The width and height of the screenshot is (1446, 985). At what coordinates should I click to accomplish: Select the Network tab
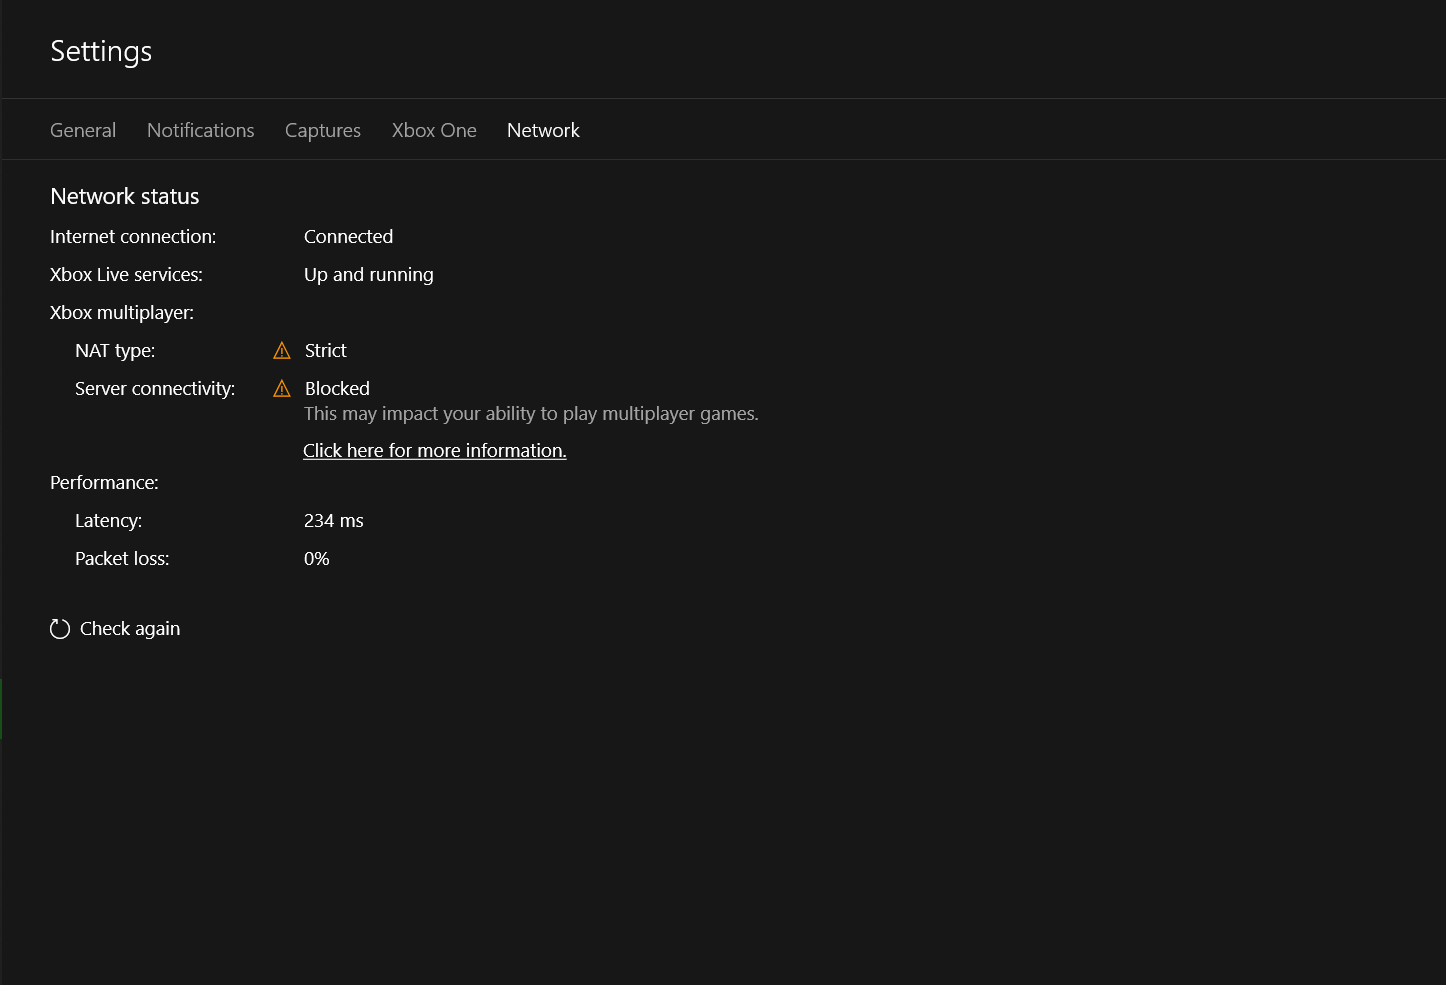pos(543,131)
